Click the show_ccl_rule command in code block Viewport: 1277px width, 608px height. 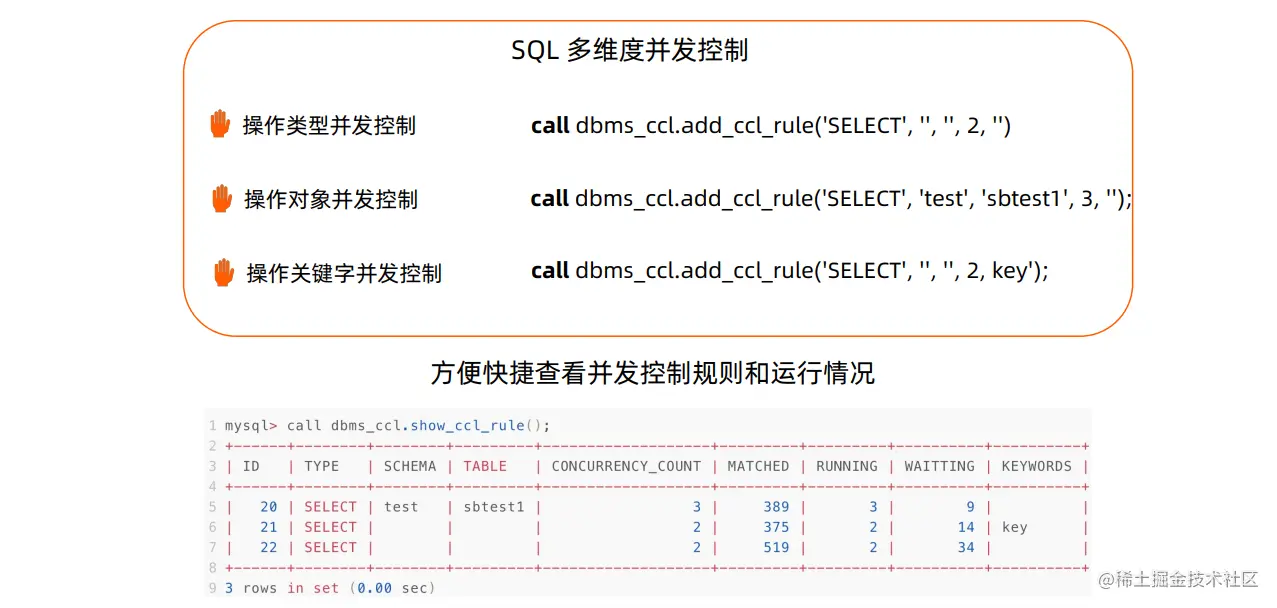pos(387,425)
